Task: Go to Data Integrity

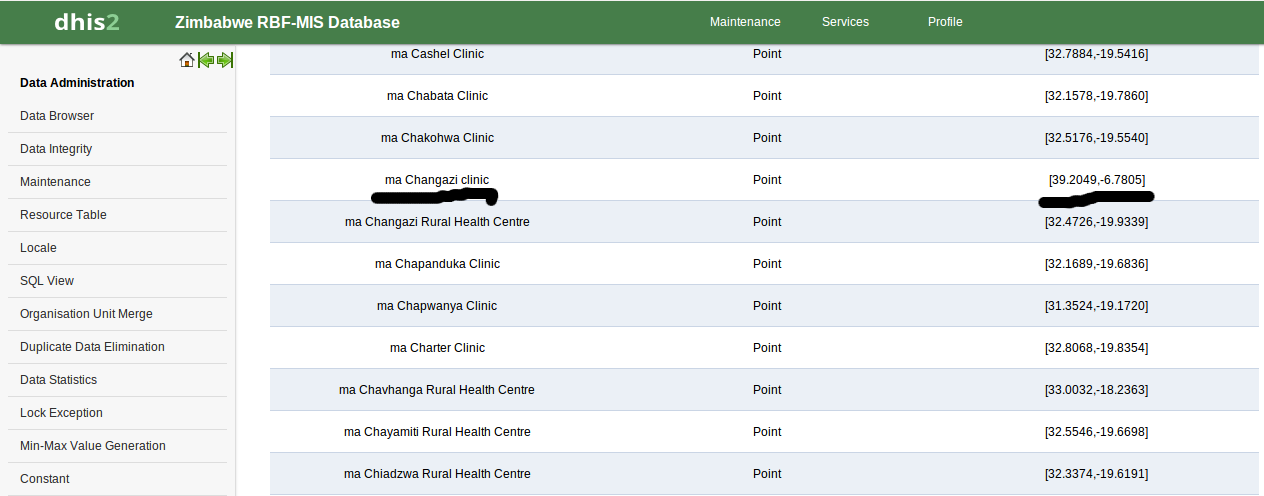Action: tap(56, 149)
